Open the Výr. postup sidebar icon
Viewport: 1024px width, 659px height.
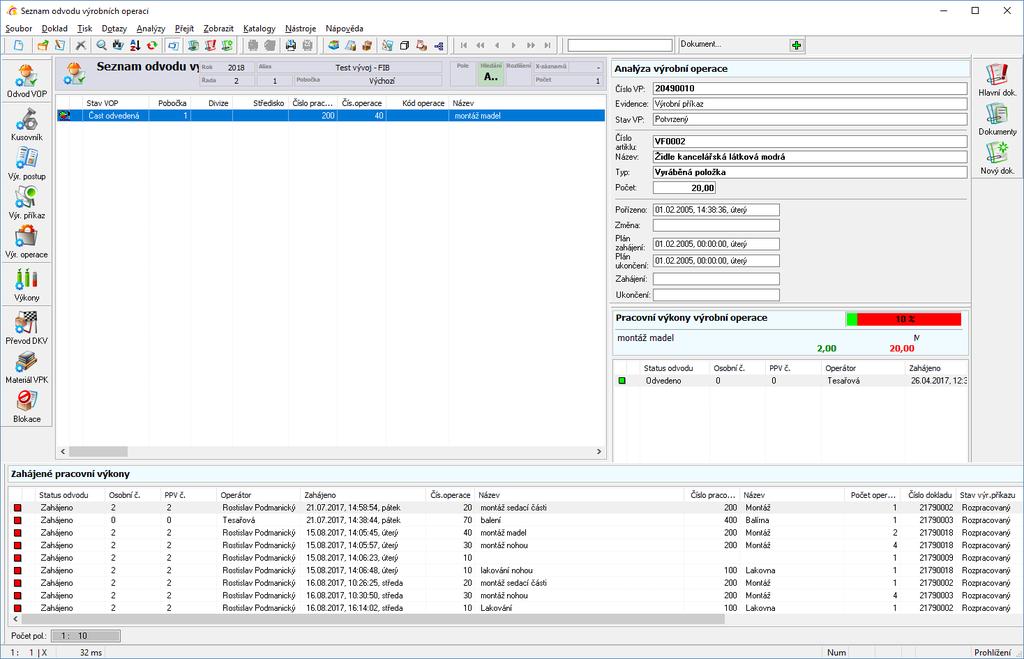point(26,163)
